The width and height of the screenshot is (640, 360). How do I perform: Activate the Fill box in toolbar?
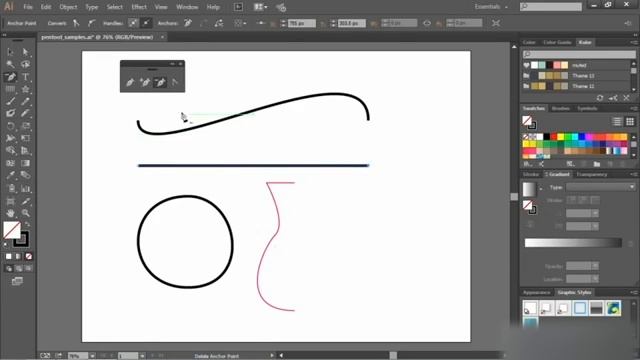(x=12, y=230)
